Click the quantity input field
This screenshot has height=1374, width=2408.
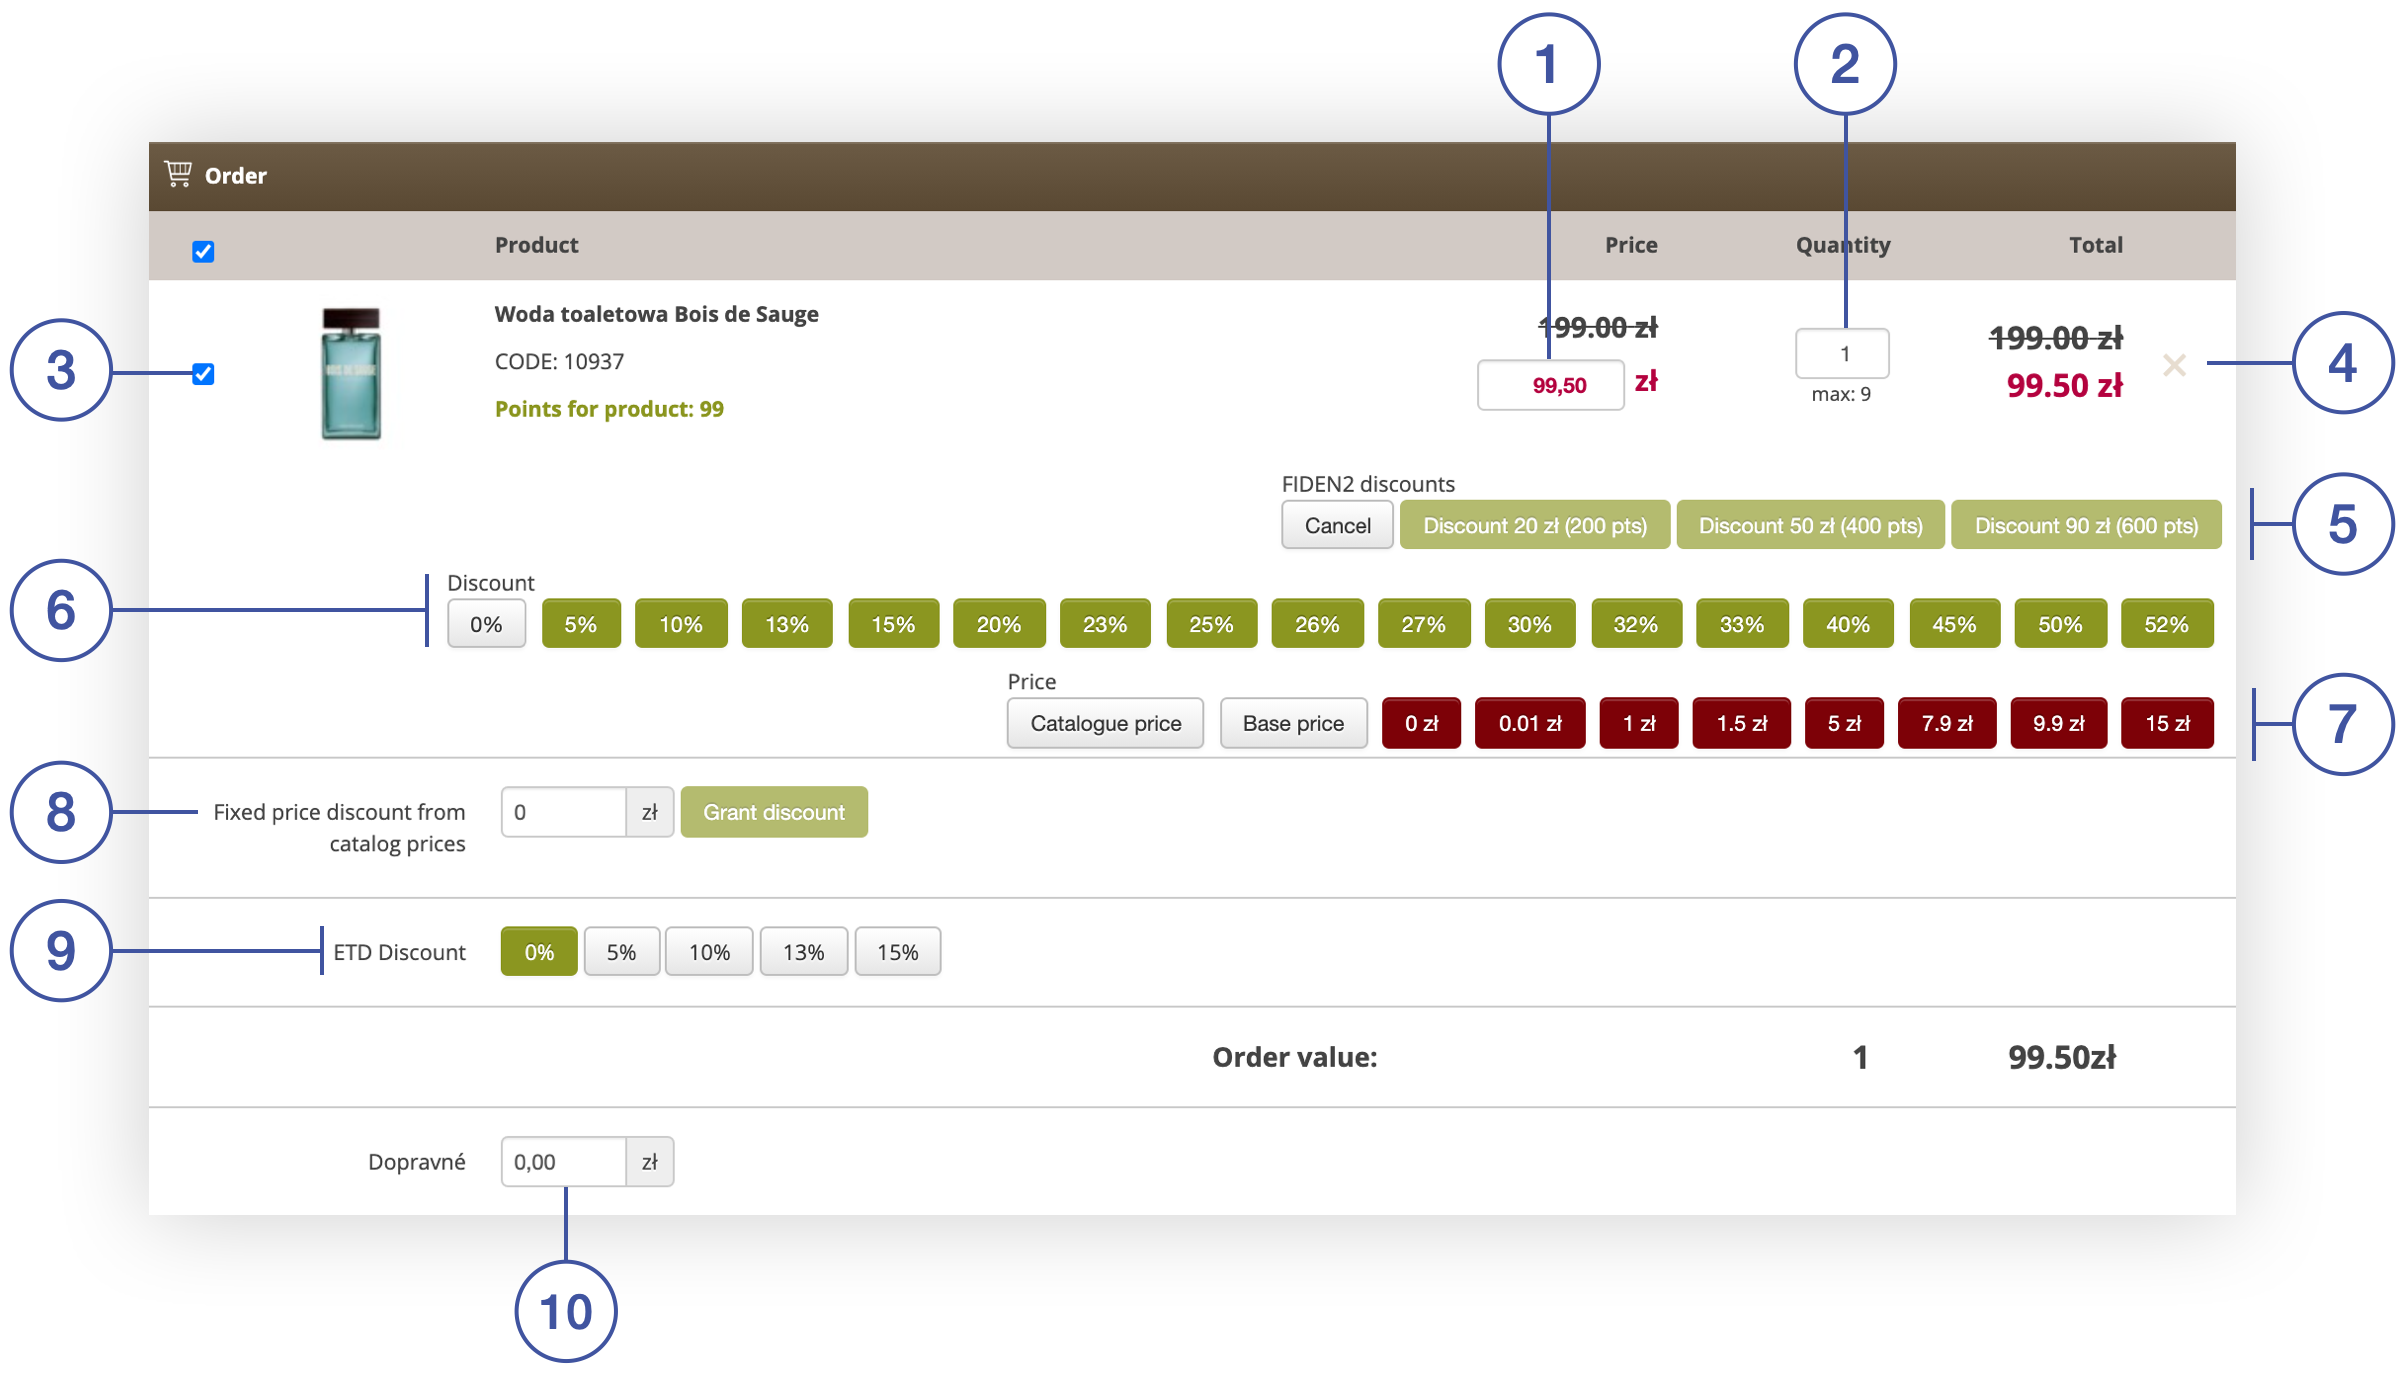click(1842, 353)
